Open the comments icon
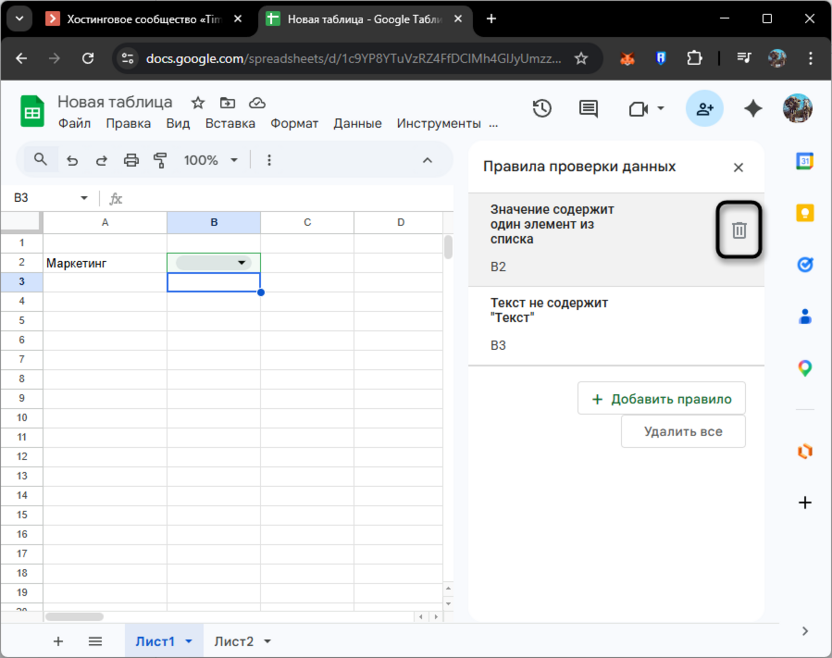This screenshot has height=658, width=832. pyautogui.click(x=588, y=109)
